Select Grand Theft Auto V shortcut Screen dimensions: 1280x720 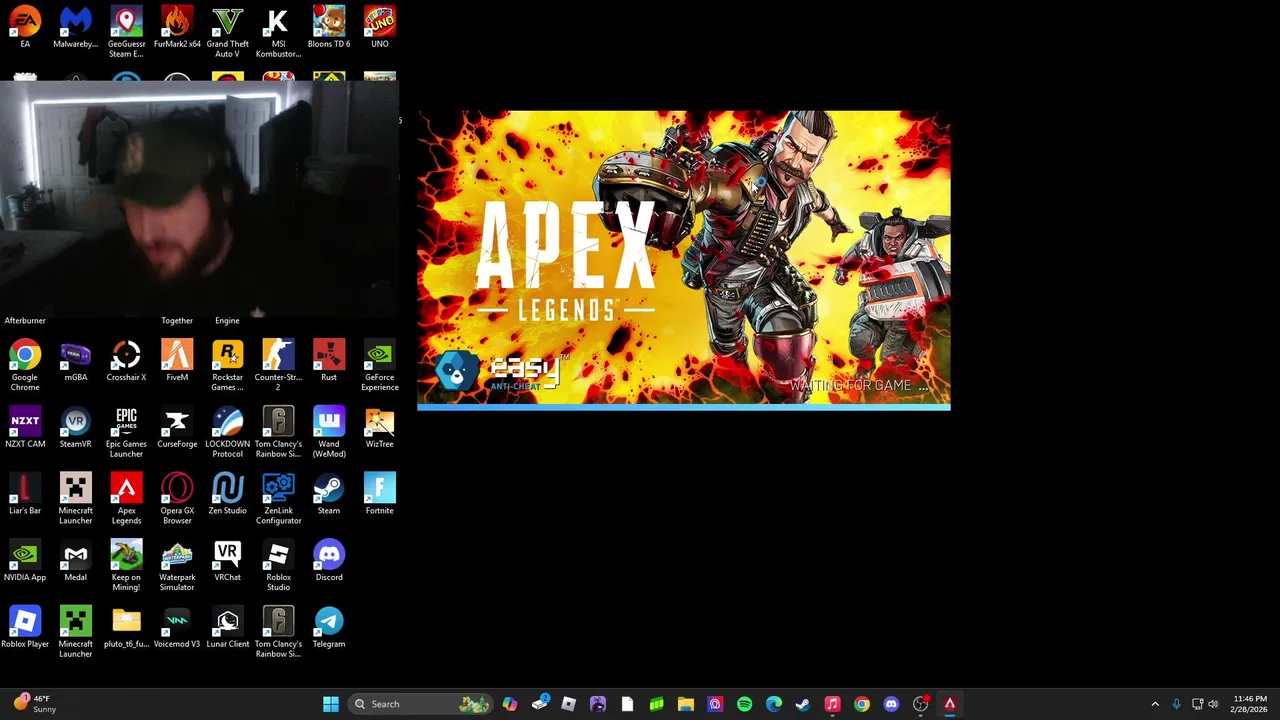[227, 32]
